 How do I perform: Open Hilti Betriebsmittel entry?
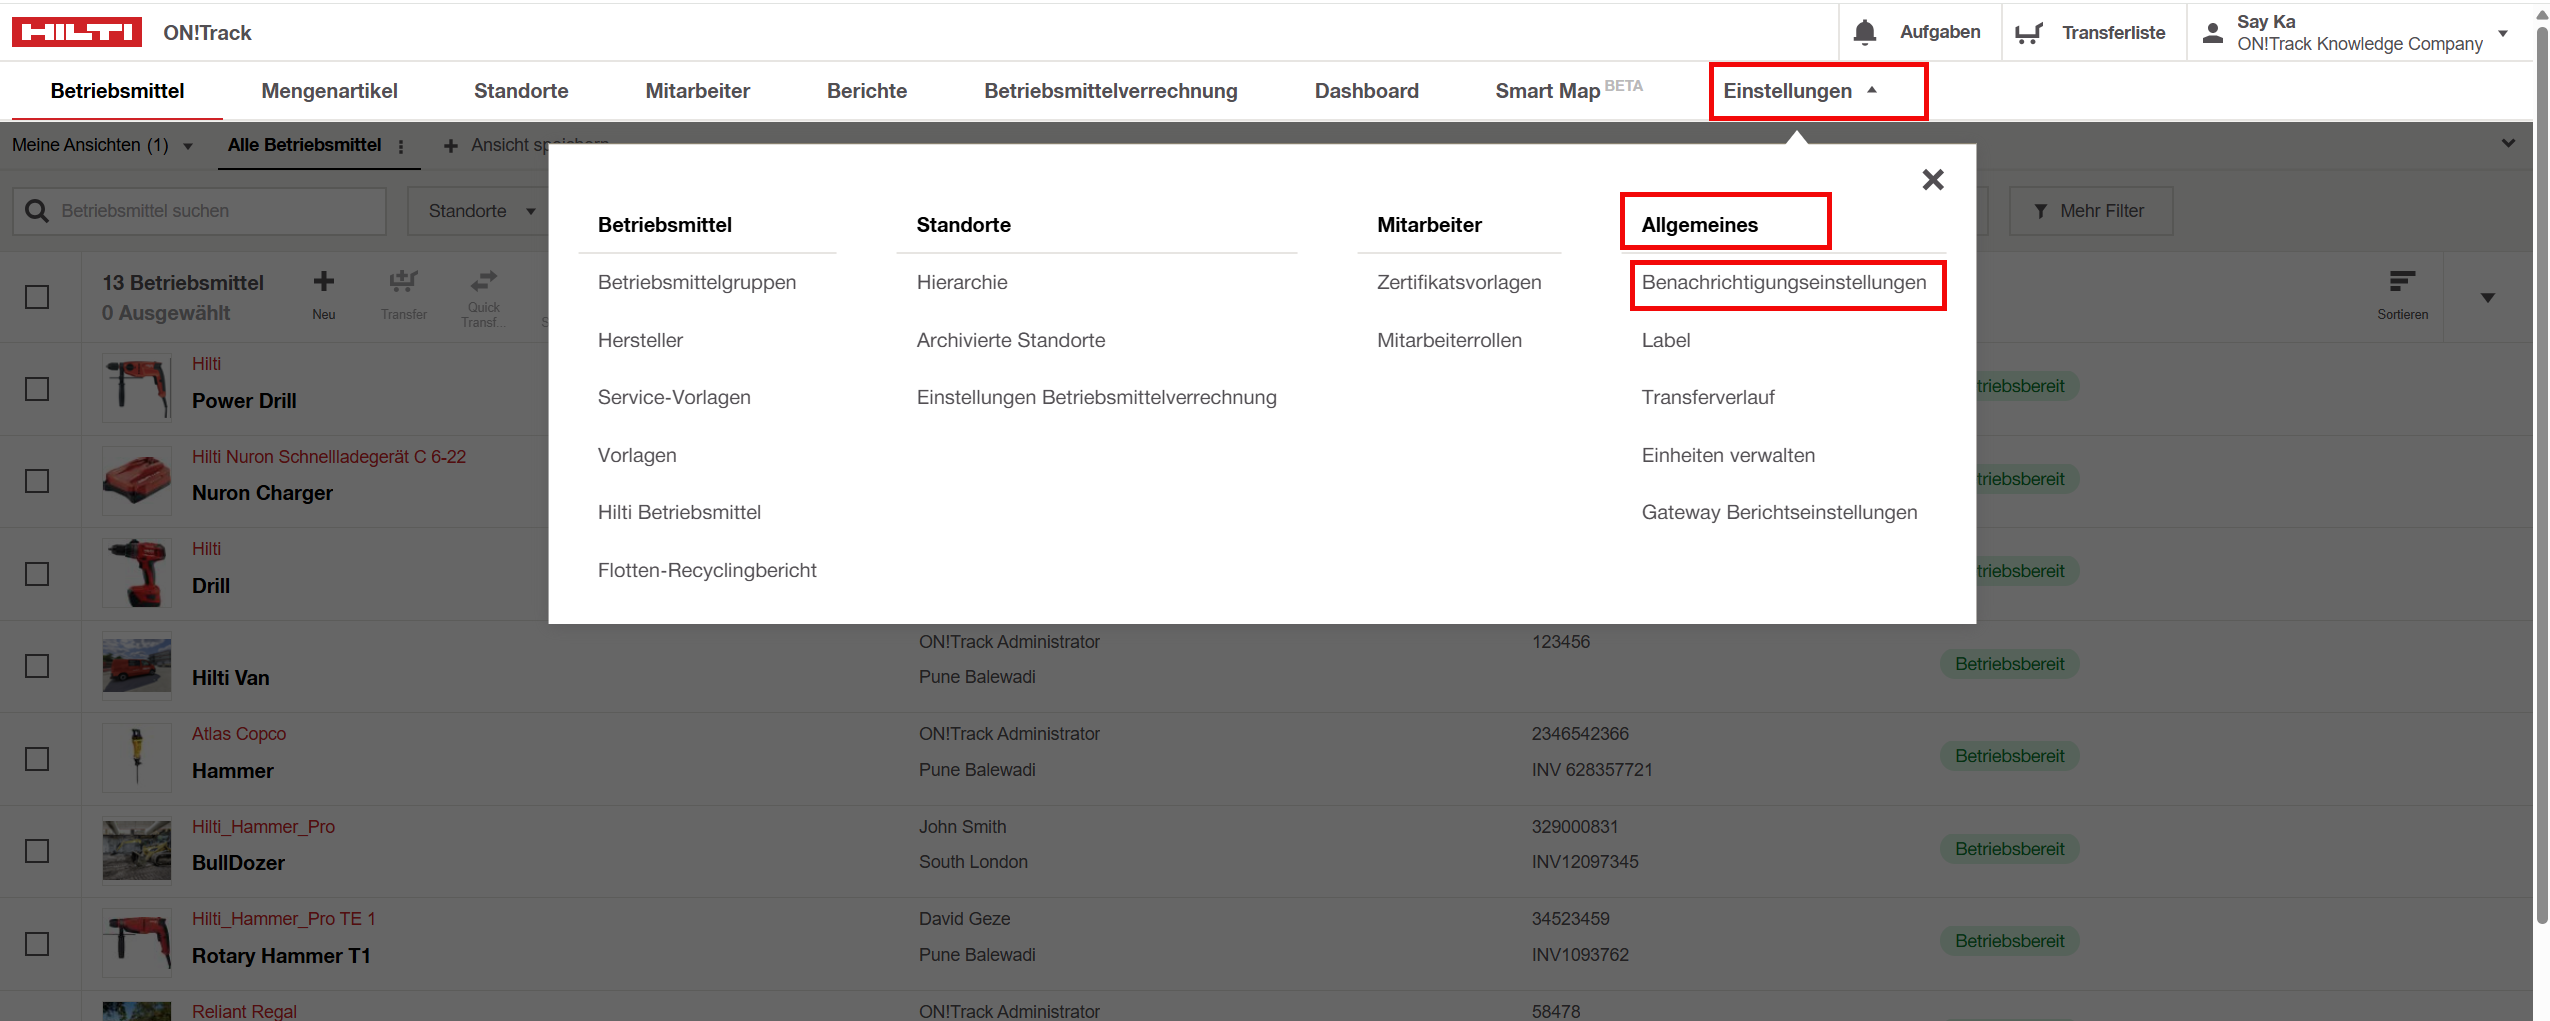tap(679, 513)
